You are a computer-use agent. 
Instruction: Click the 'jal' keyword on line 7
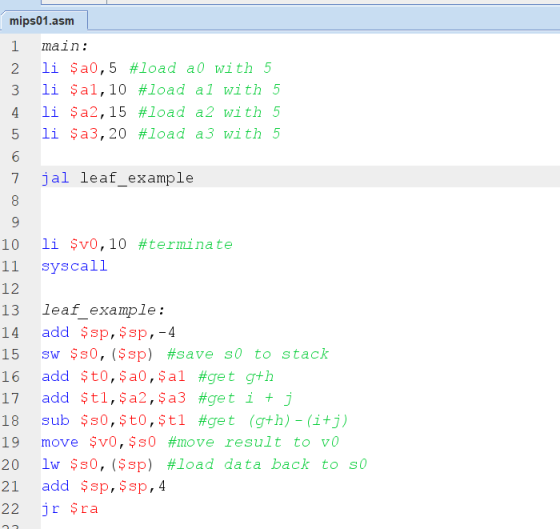click(55, 178)
